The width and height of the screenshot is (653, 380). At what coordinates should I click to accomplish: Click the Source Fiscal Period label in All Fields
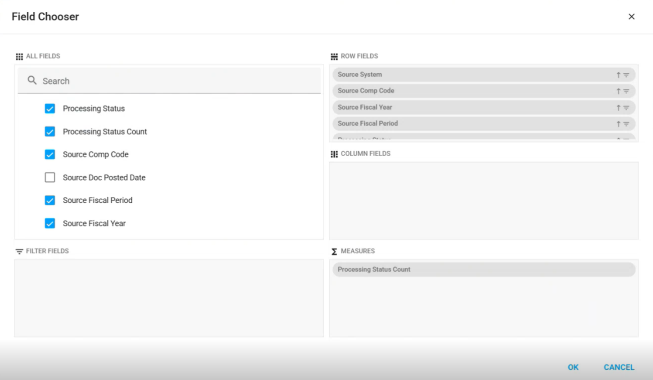pyautogui.click(x=97, y=200)
